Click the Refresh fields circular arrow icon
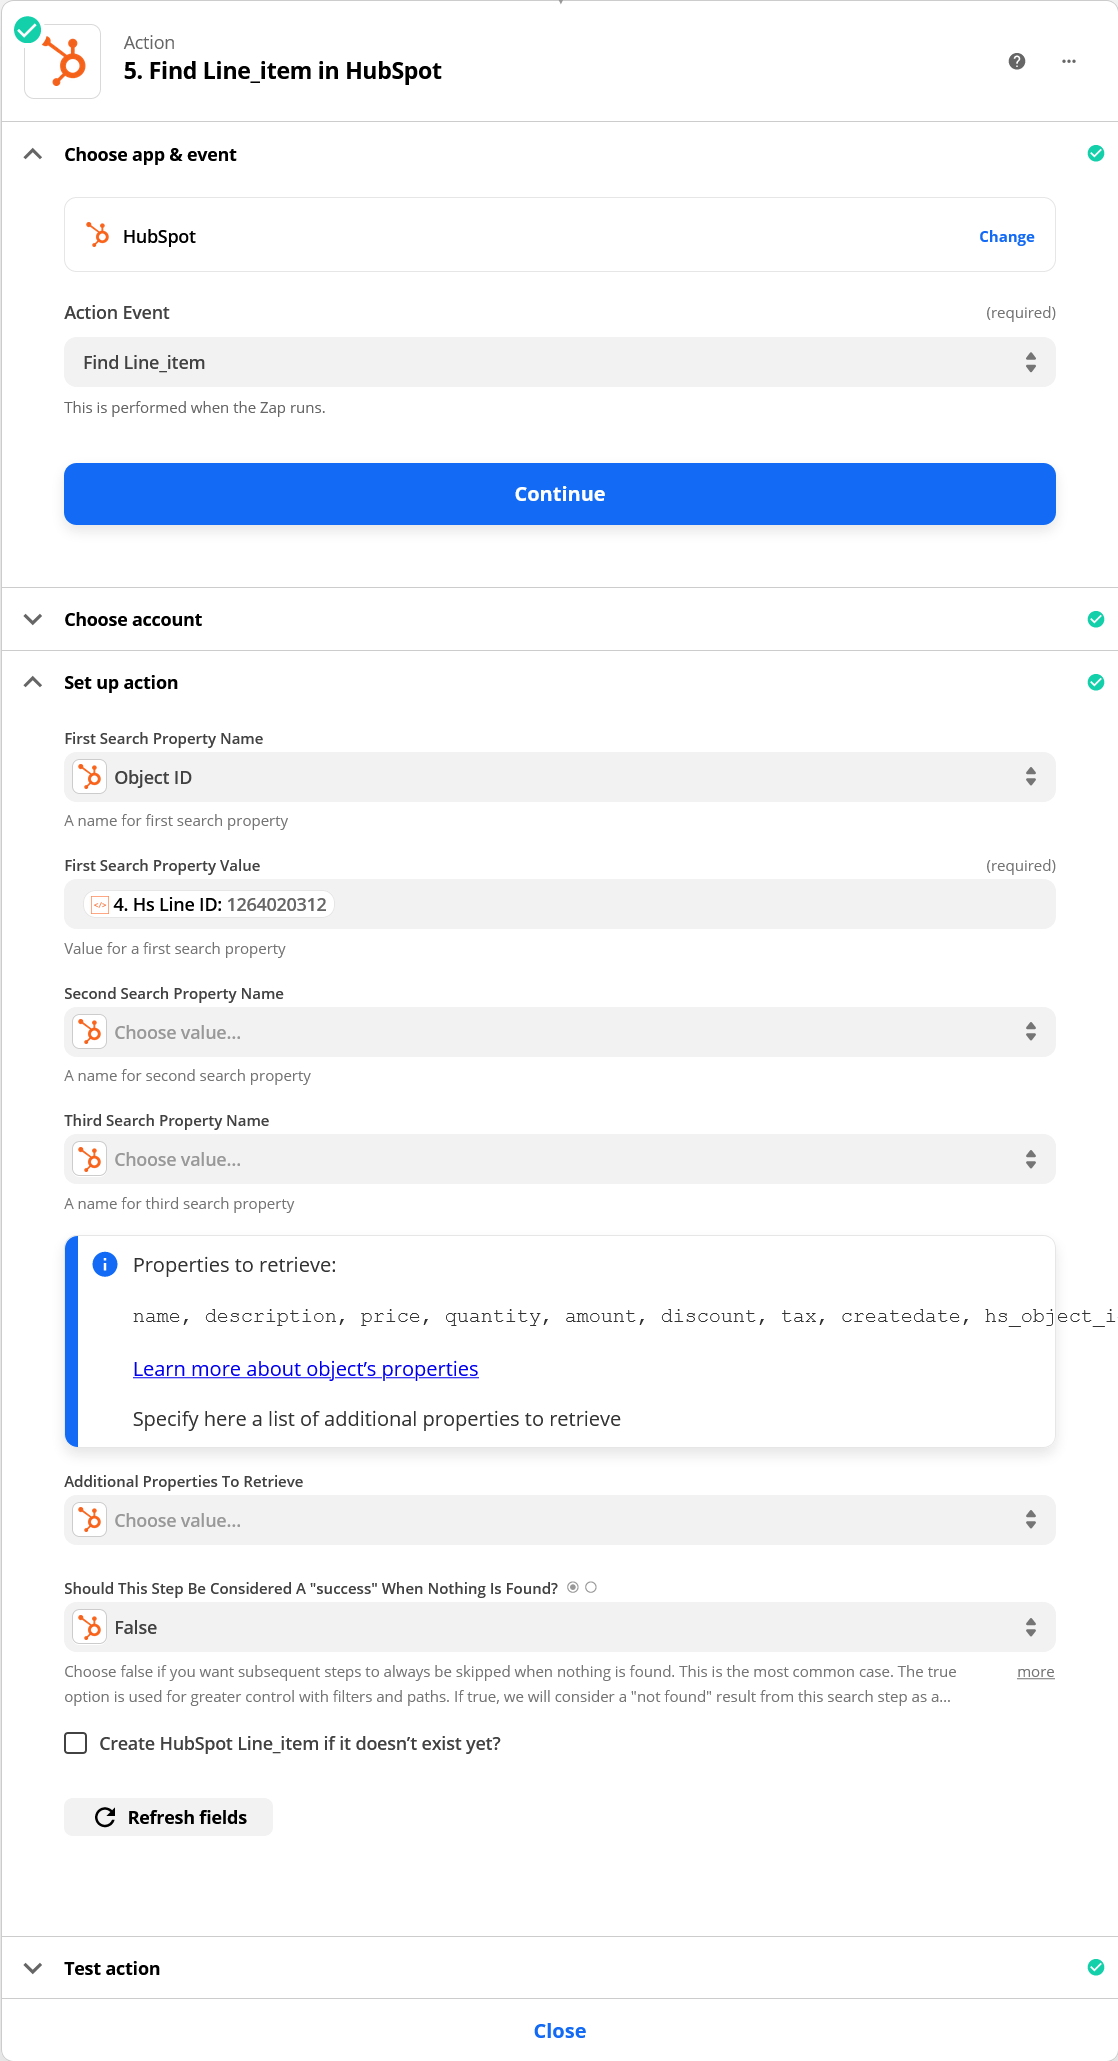The height and width of the screenshot is (2061, 1118). coord(105,1817)
